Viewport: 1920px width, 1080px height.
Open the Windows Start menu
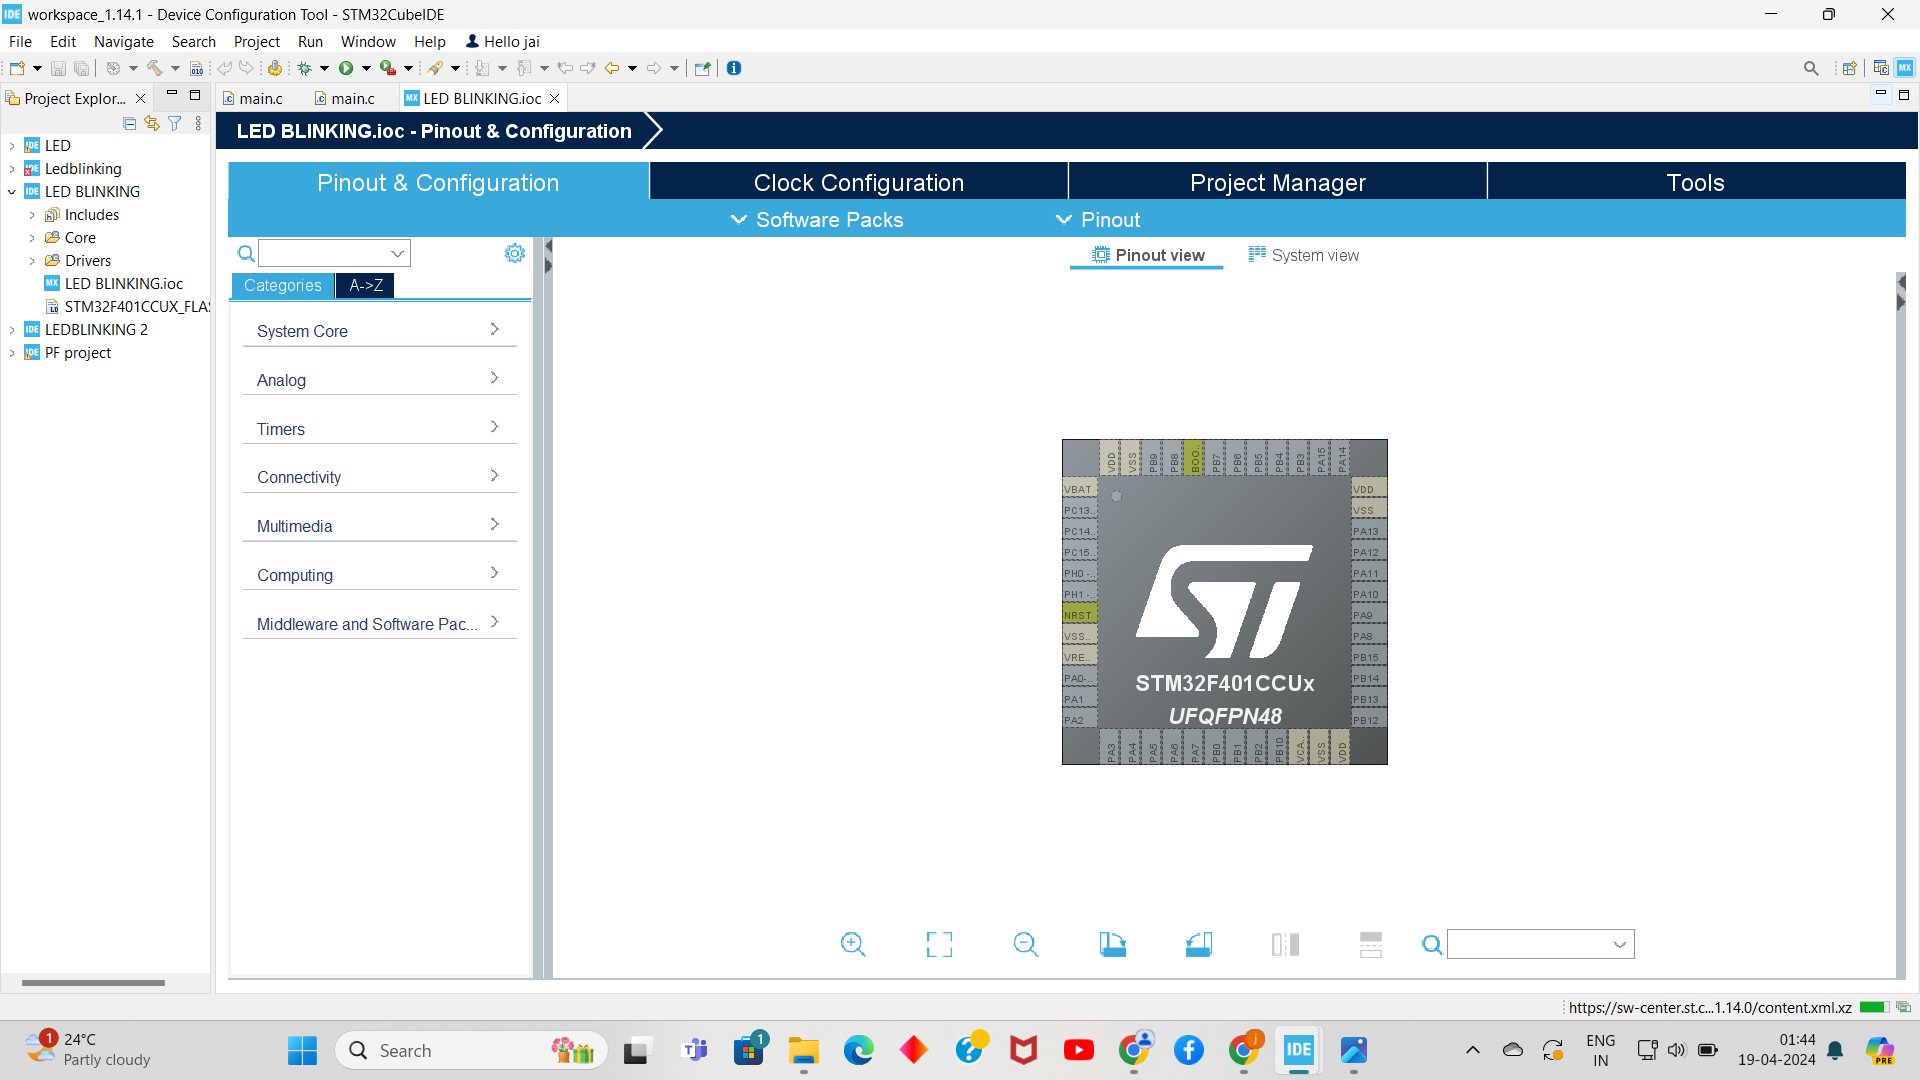[x=302, y=1050]
